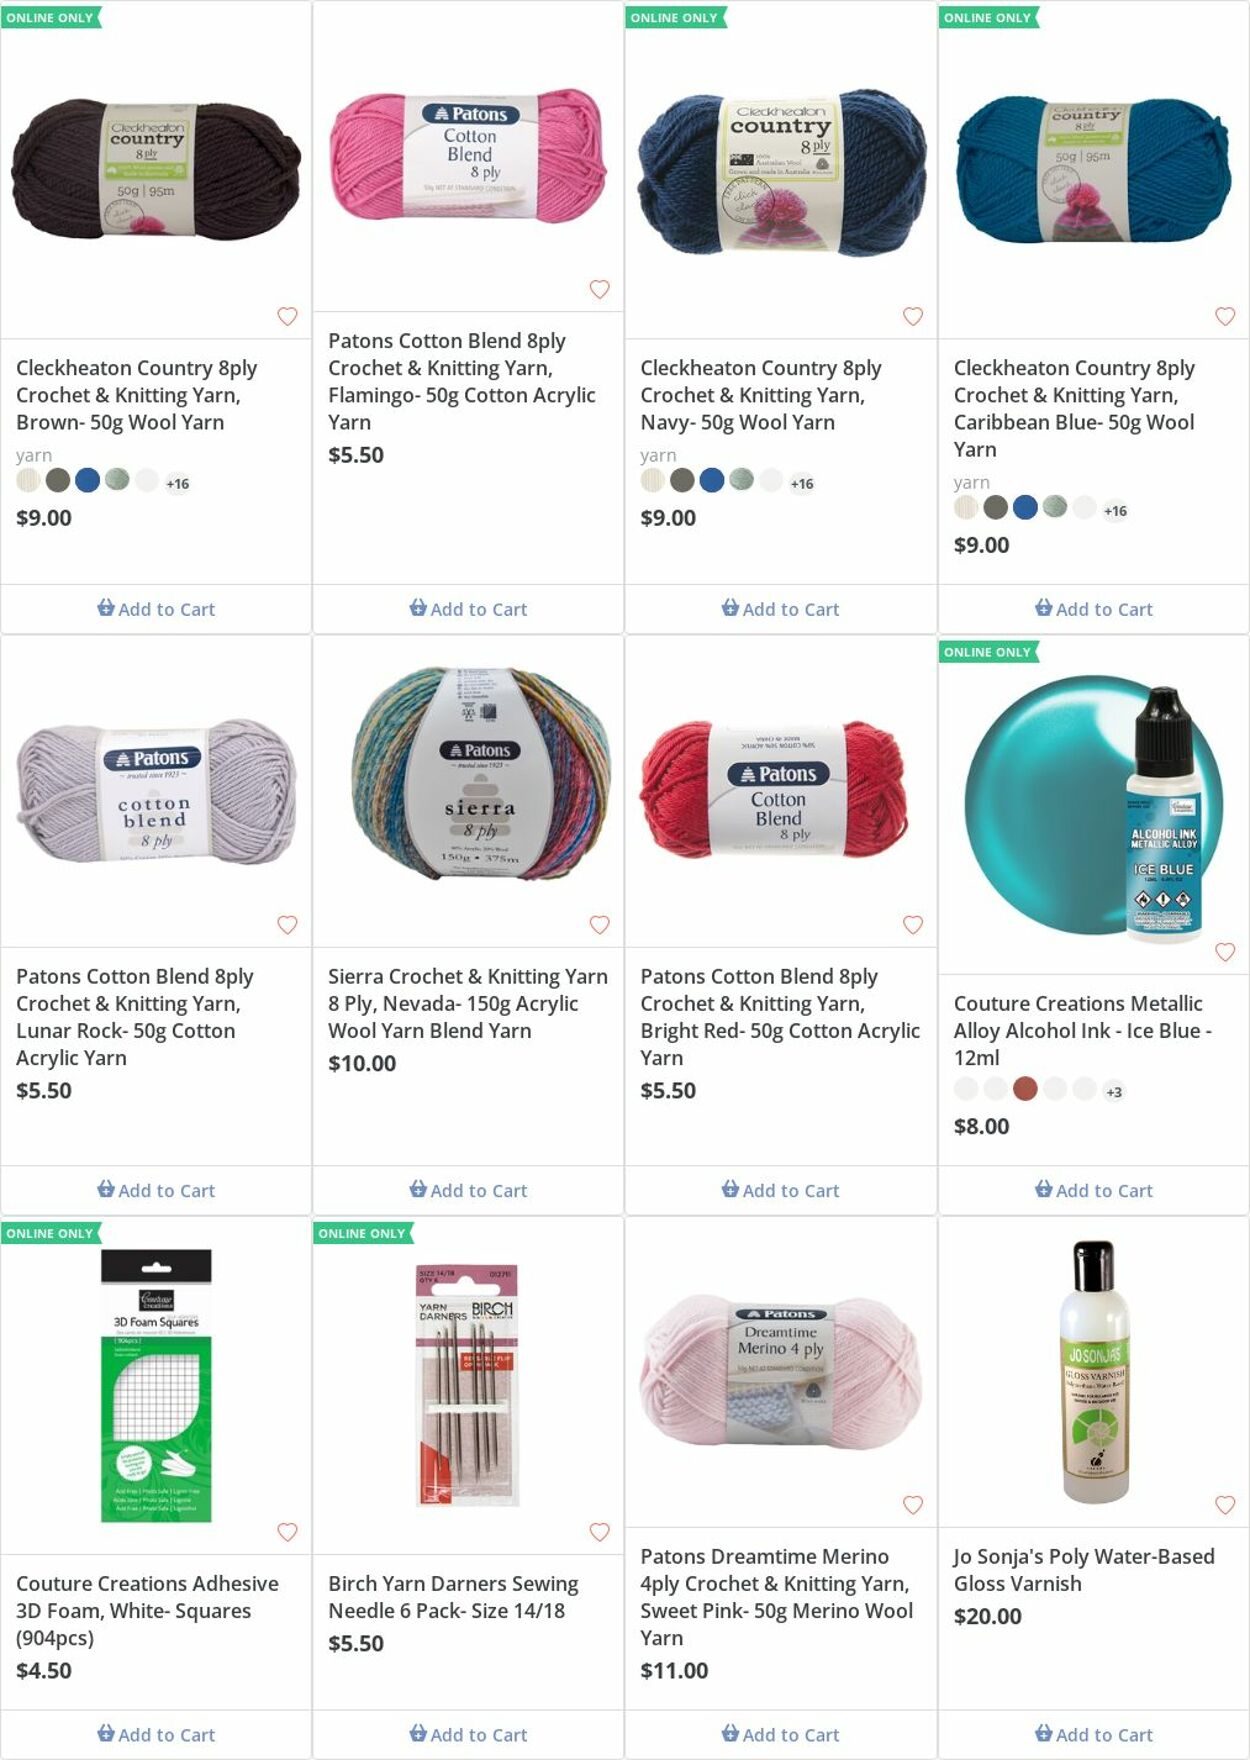
Task: Heart the Jo Sonja's Gloss Varnish
Action: pyautogui.click(x=1225, y=1505)
